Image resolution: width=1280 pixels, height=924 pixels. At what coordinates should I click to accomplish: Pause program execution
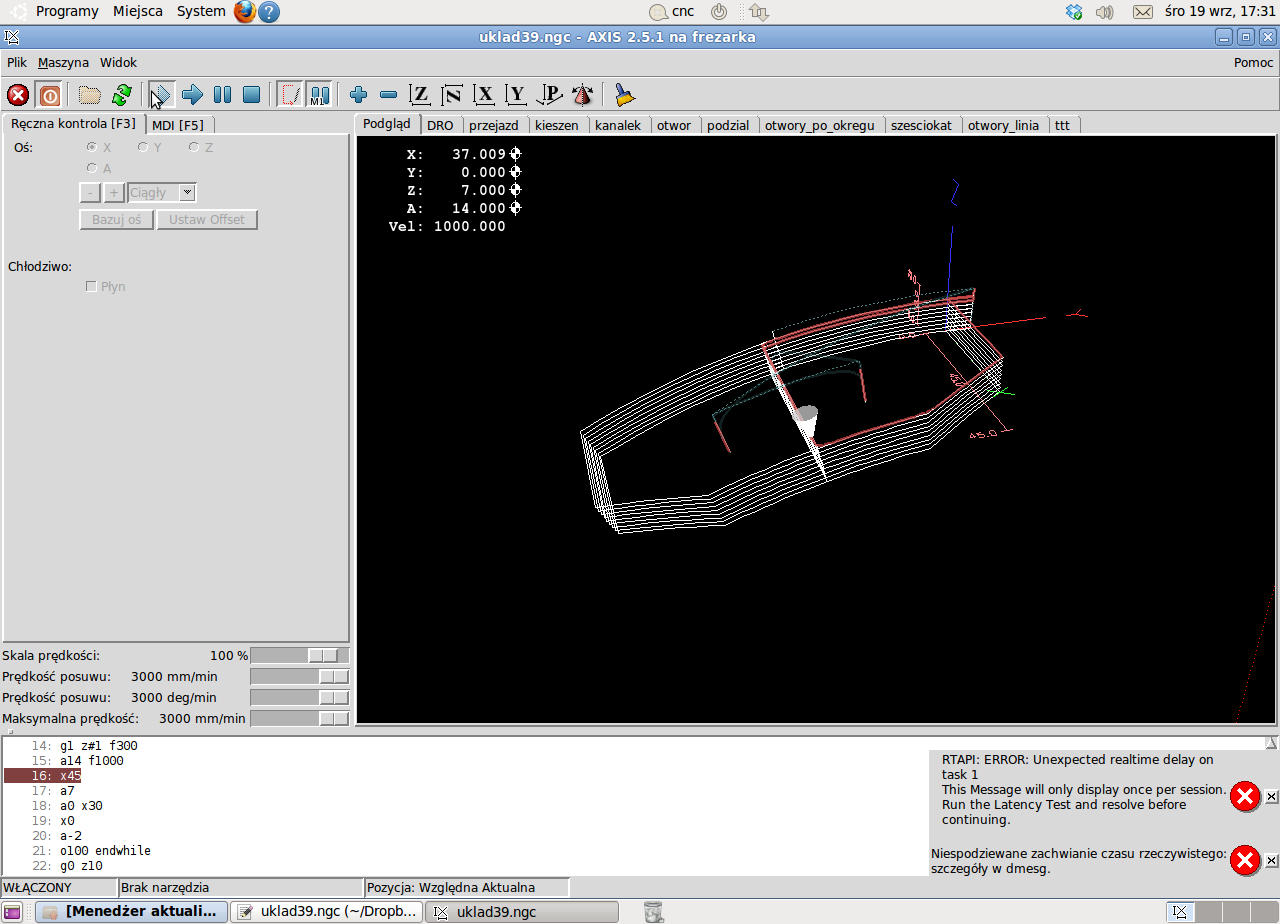222,95
